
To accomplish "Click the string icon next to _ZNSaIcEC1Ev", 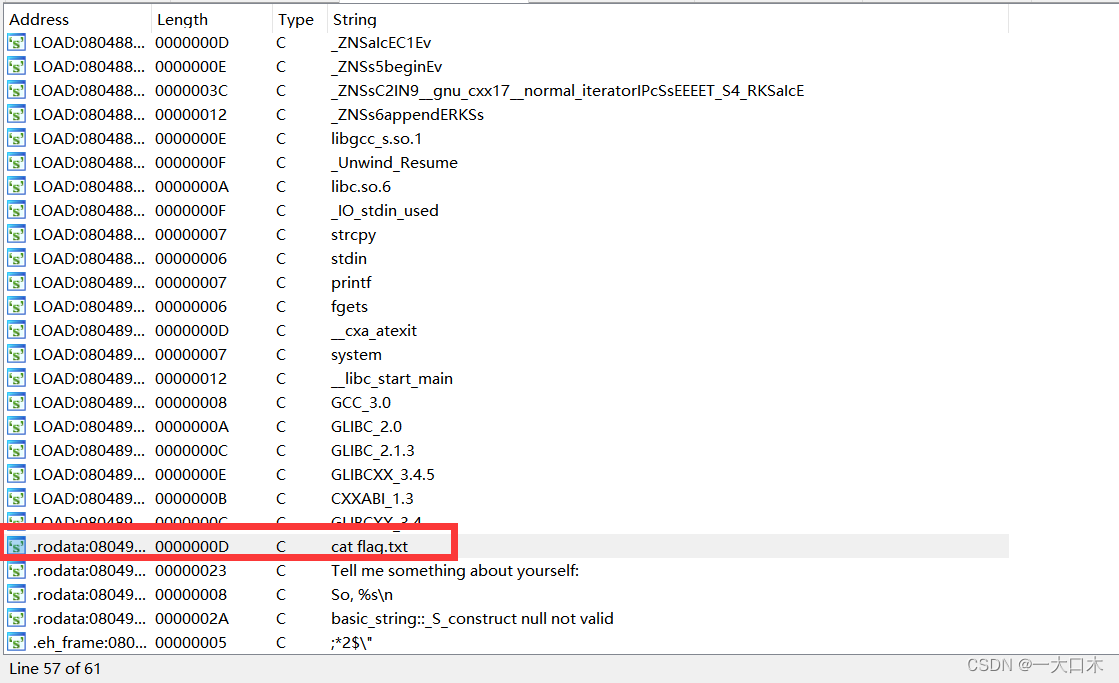I will pos(16,42).
